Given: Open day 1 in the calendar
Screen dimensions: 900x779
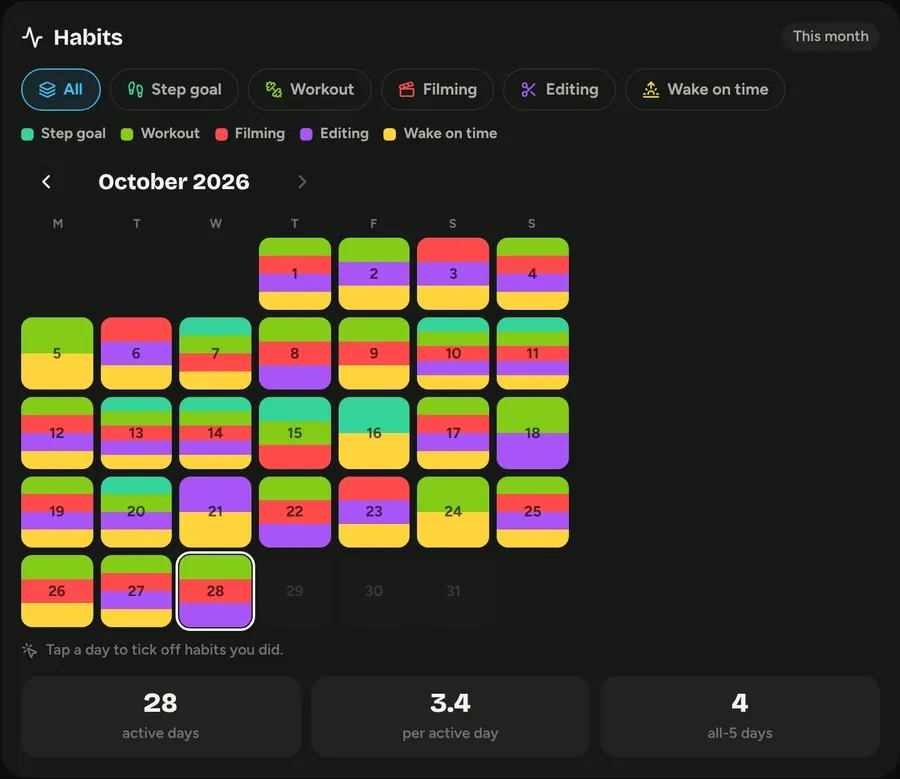Looking at the screenshot, I should click(x=294, y=274).
